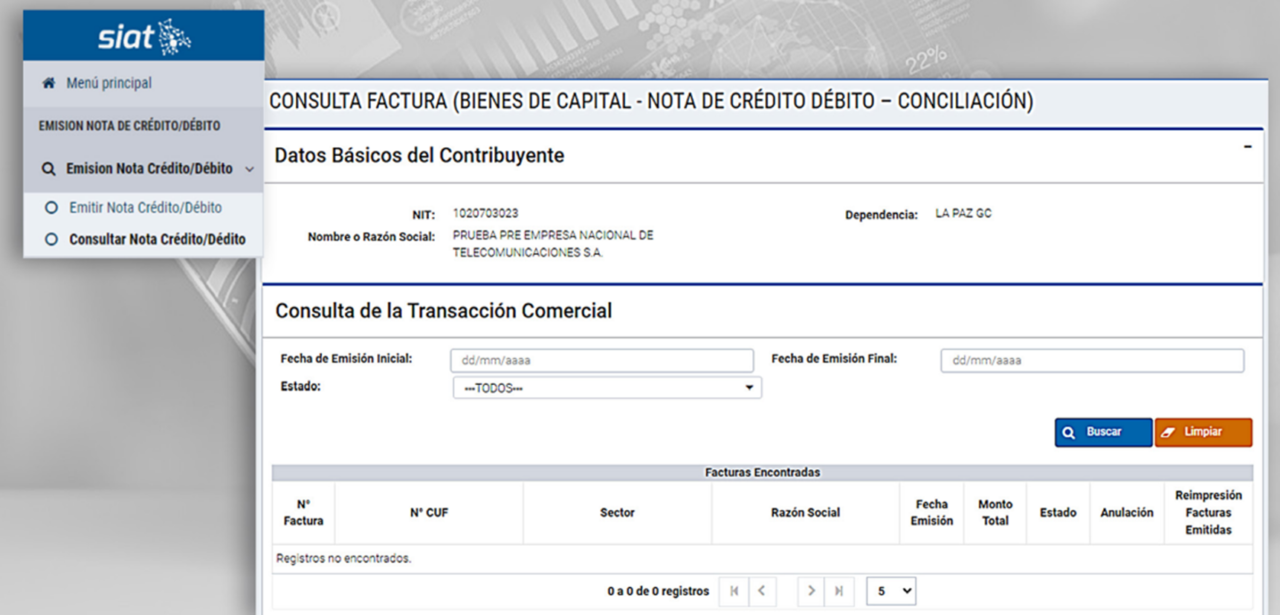Viewport: 1280px width, 615px height.
Task: Click the magnifier icon next to Emision Nota Crédito/Débito
Action: (48, 169)
